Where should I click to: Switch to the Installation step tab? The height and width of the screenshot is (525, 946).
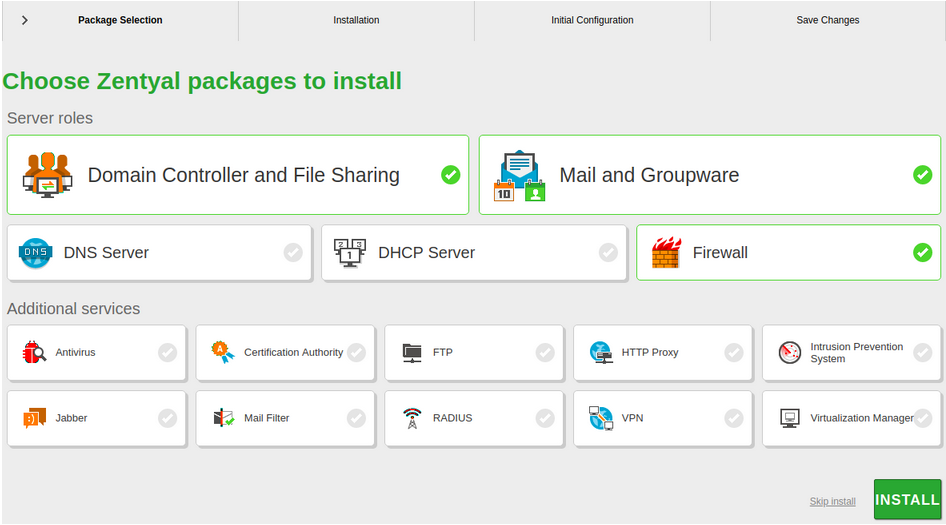356,20
